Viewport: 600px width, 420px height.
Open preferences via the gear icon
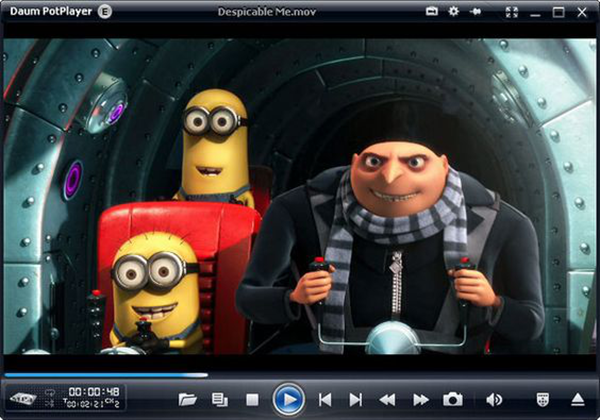click(453, 11)
